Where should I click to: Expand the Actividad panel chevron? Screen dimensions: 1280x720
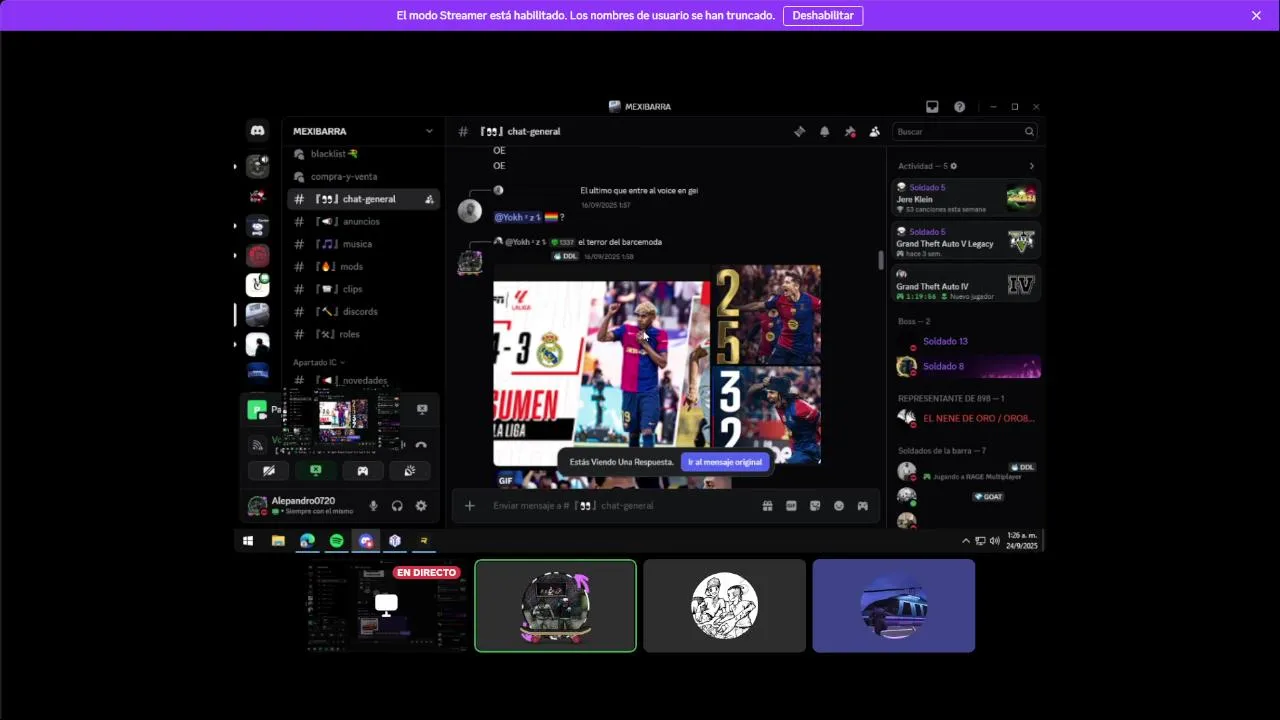(1031, 166)
